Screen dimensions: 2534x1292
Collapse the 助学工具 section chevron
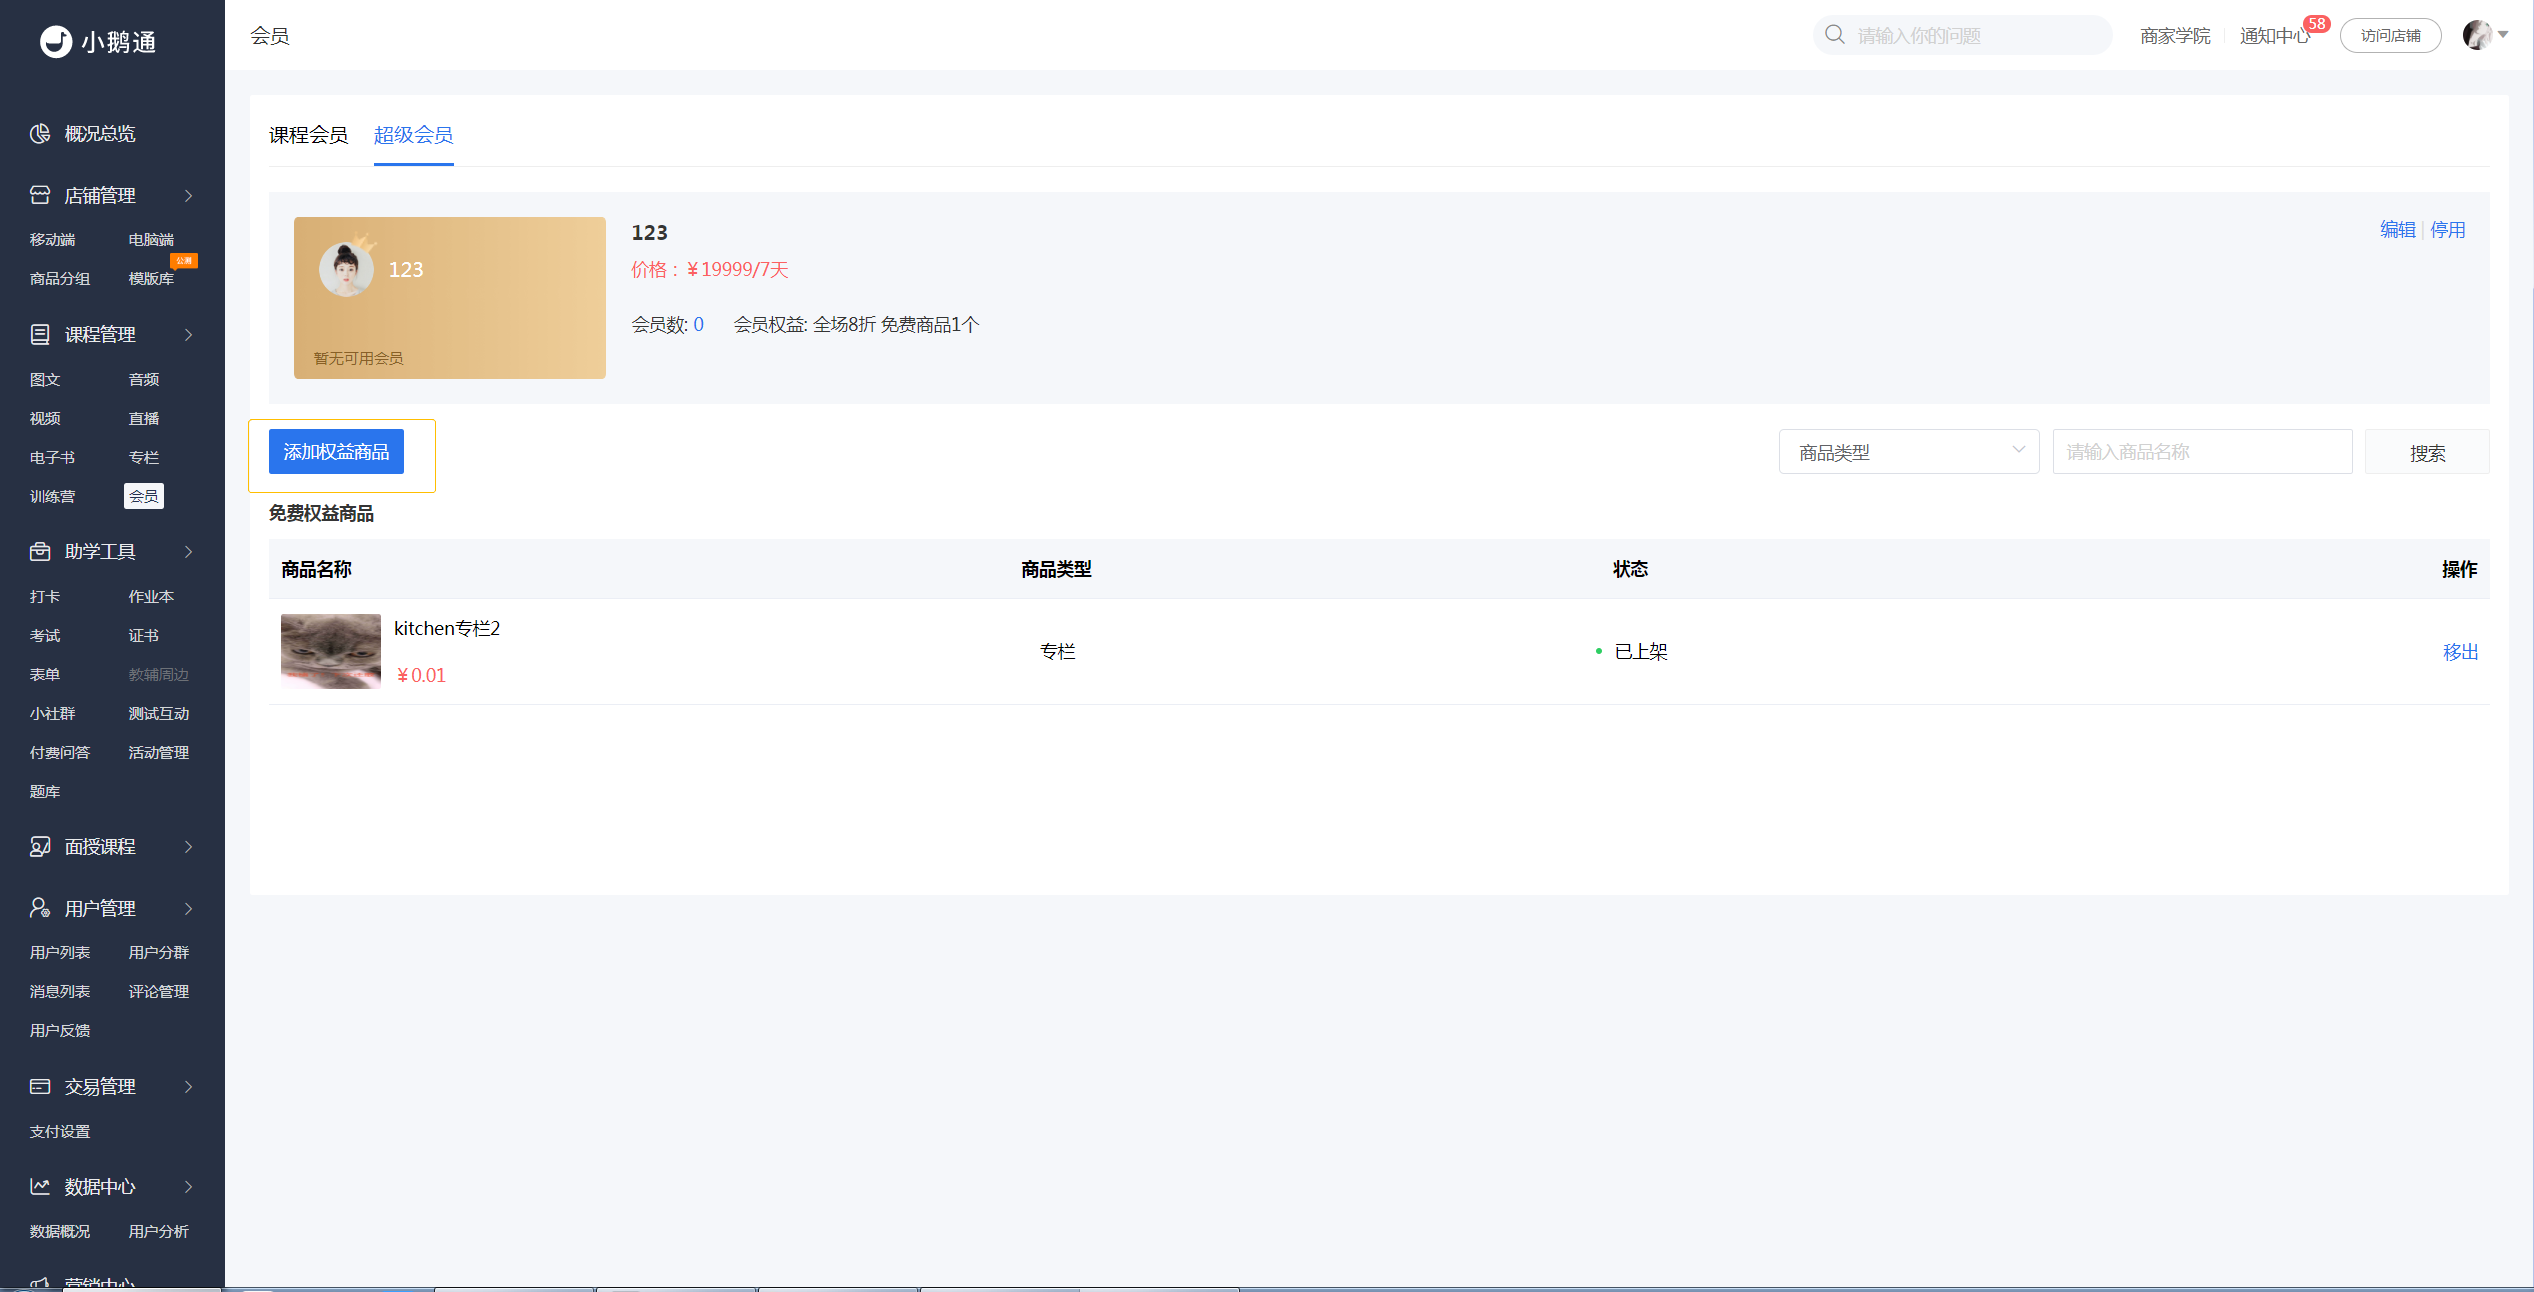click(188, 552)
